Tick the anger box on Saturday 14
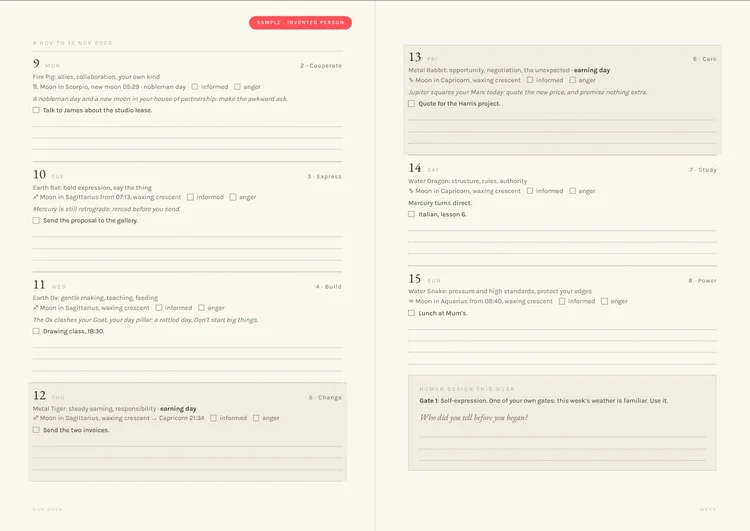750x531 pixels. (x=573, y=191)
